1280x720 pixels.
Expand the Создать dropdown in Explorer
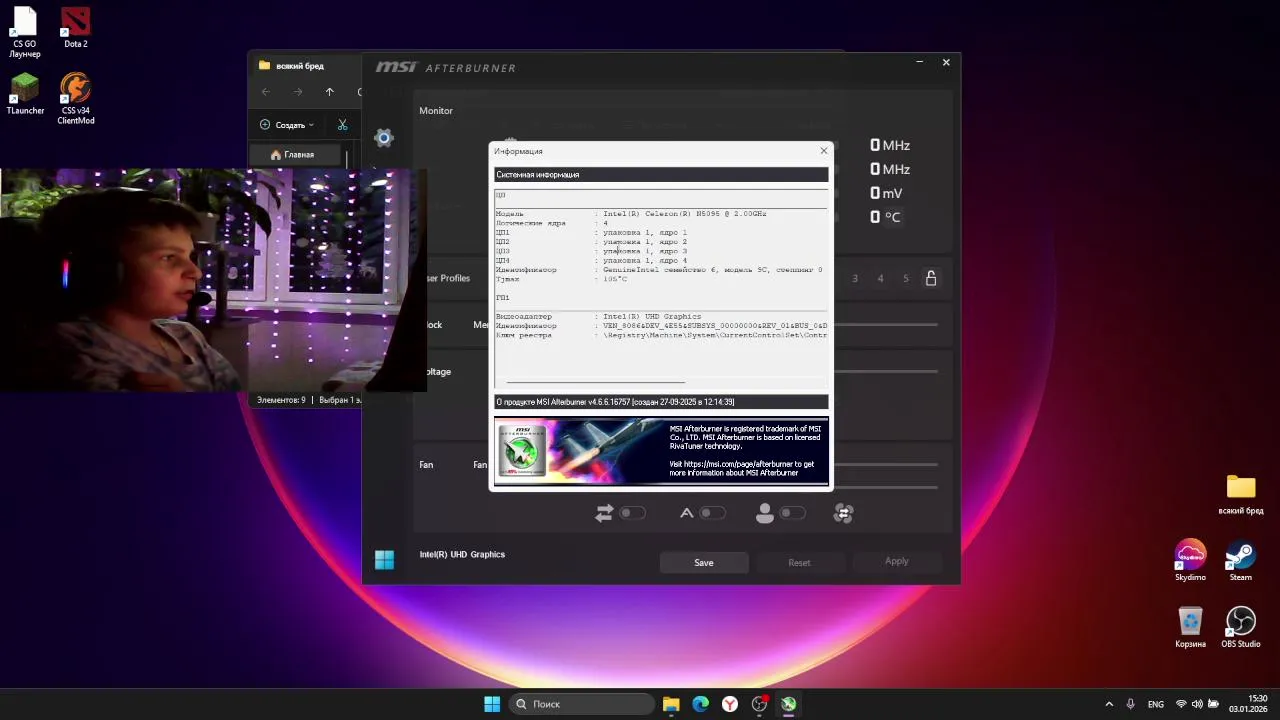click(x=287, y=125)
